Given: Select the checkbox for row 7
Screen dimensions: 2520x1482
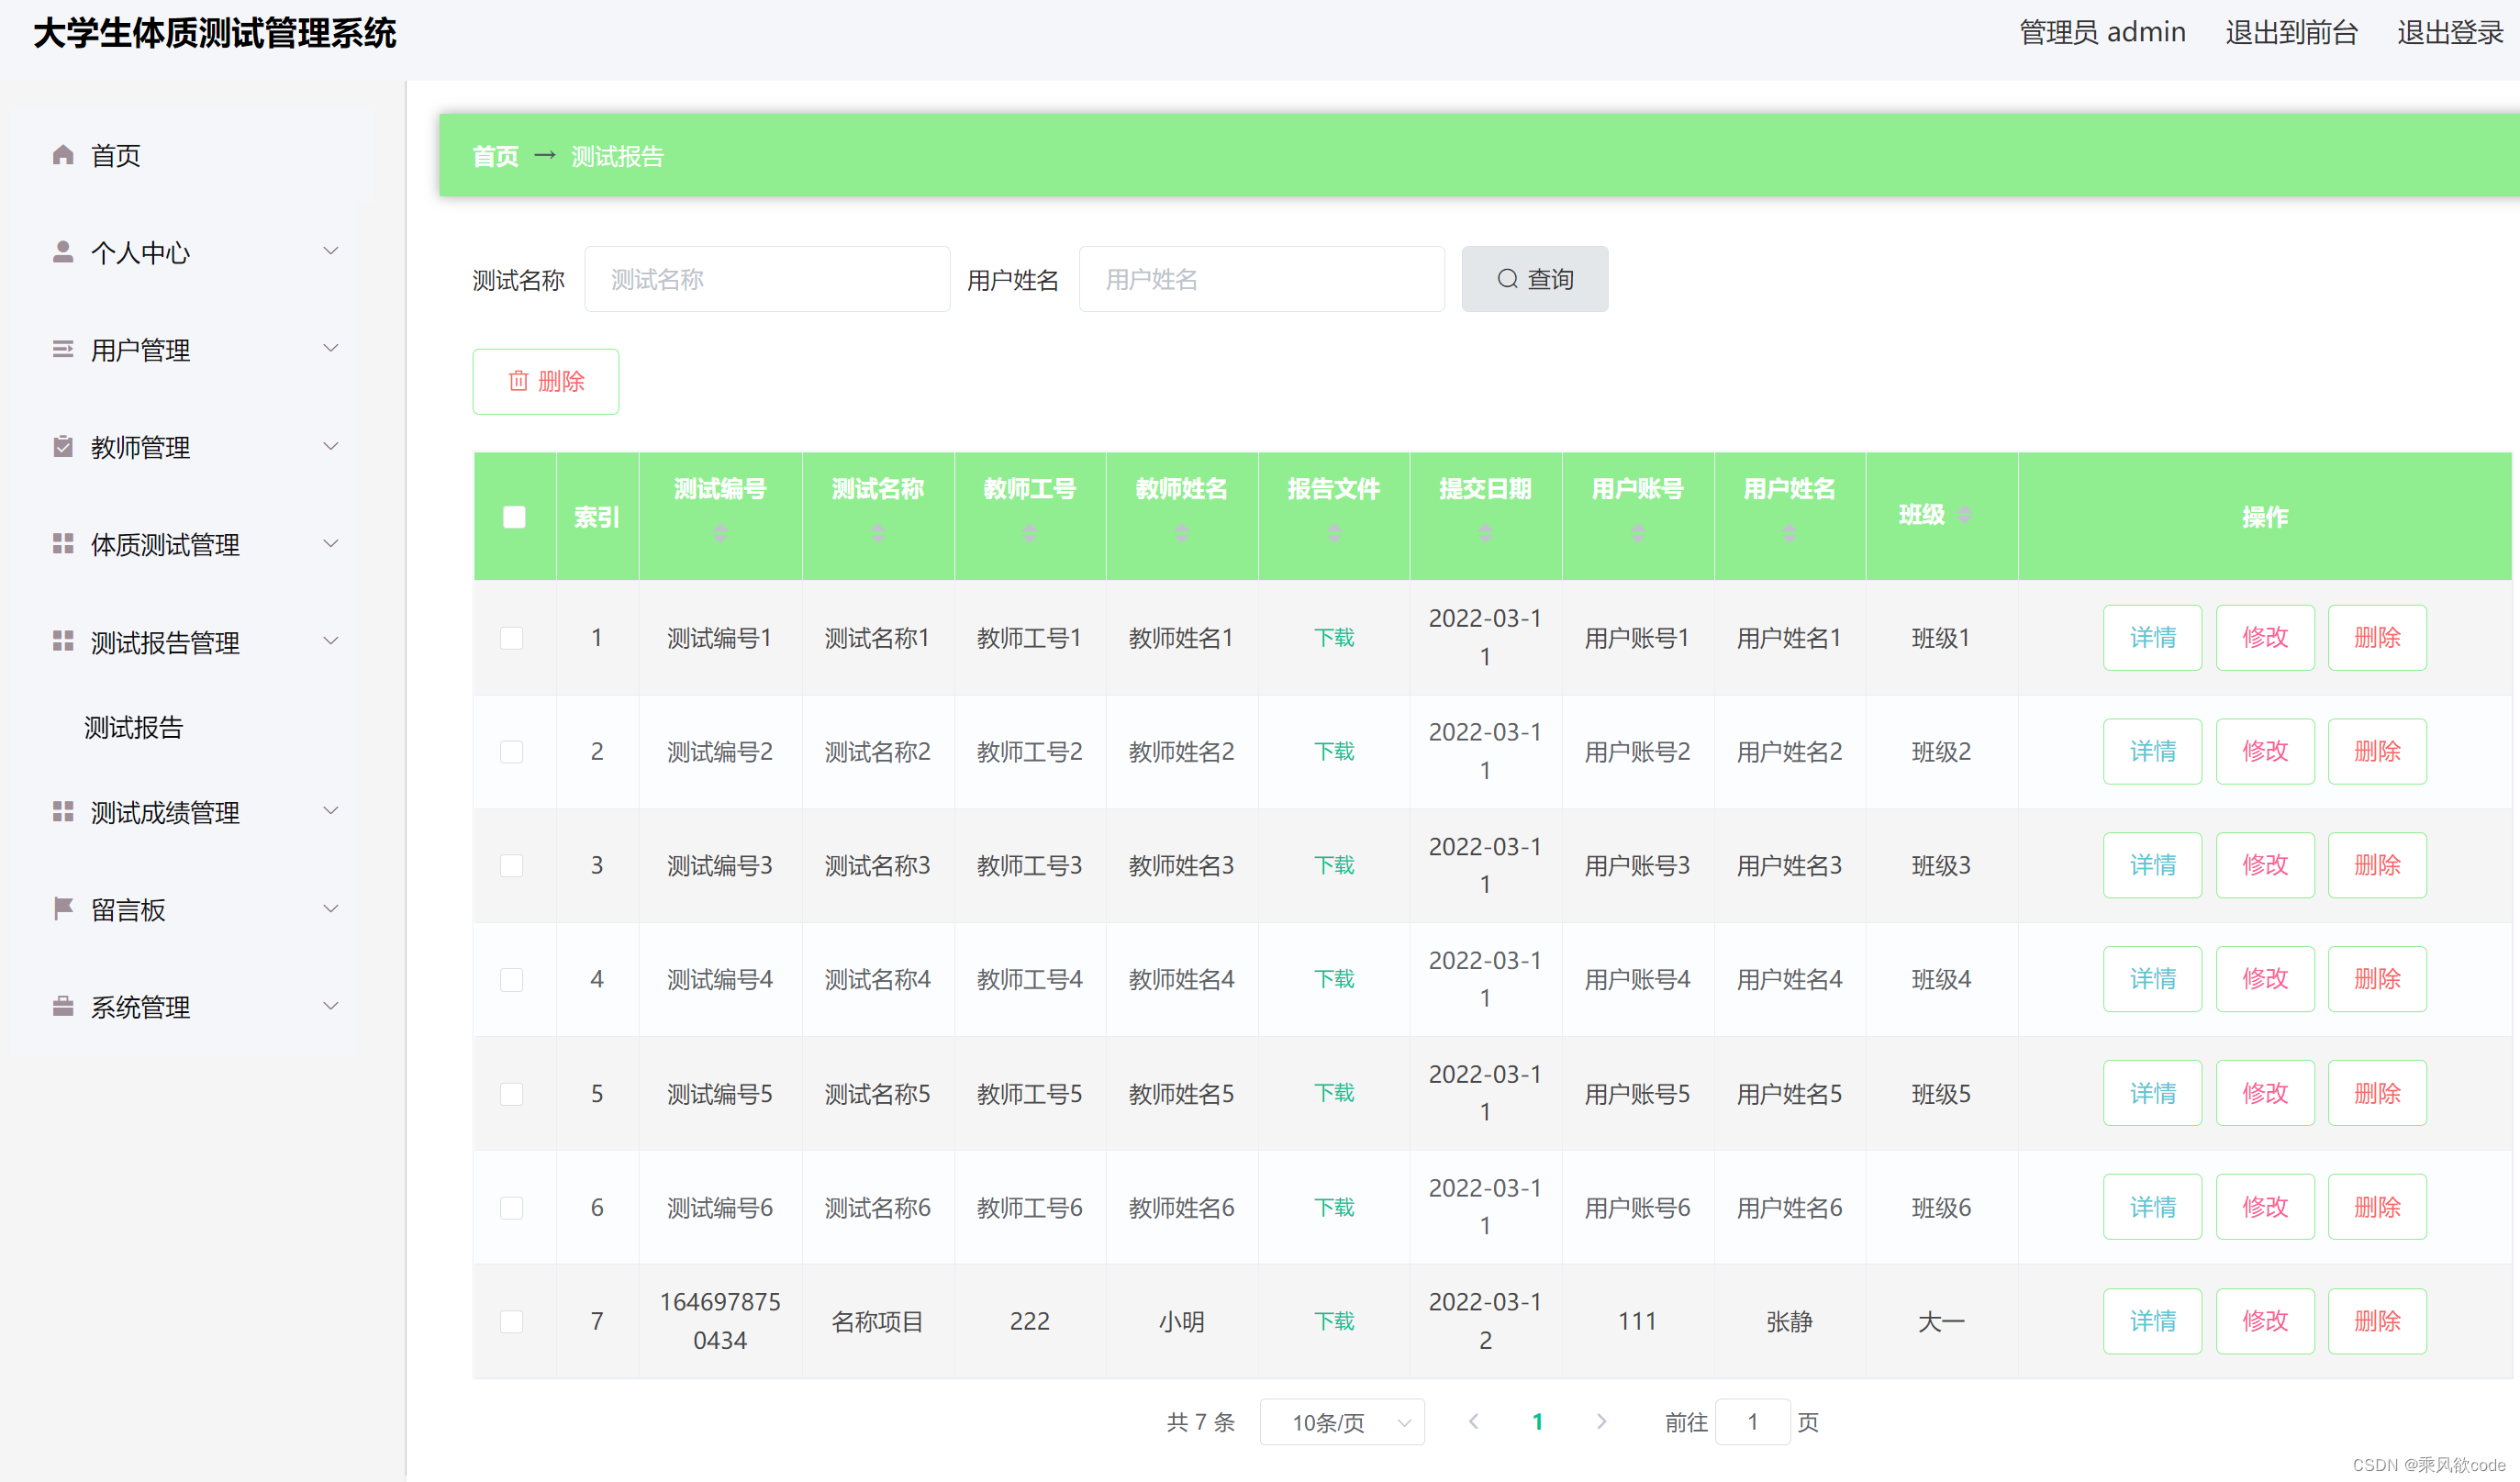Looking at the screenshot, I should point(512,1321).
